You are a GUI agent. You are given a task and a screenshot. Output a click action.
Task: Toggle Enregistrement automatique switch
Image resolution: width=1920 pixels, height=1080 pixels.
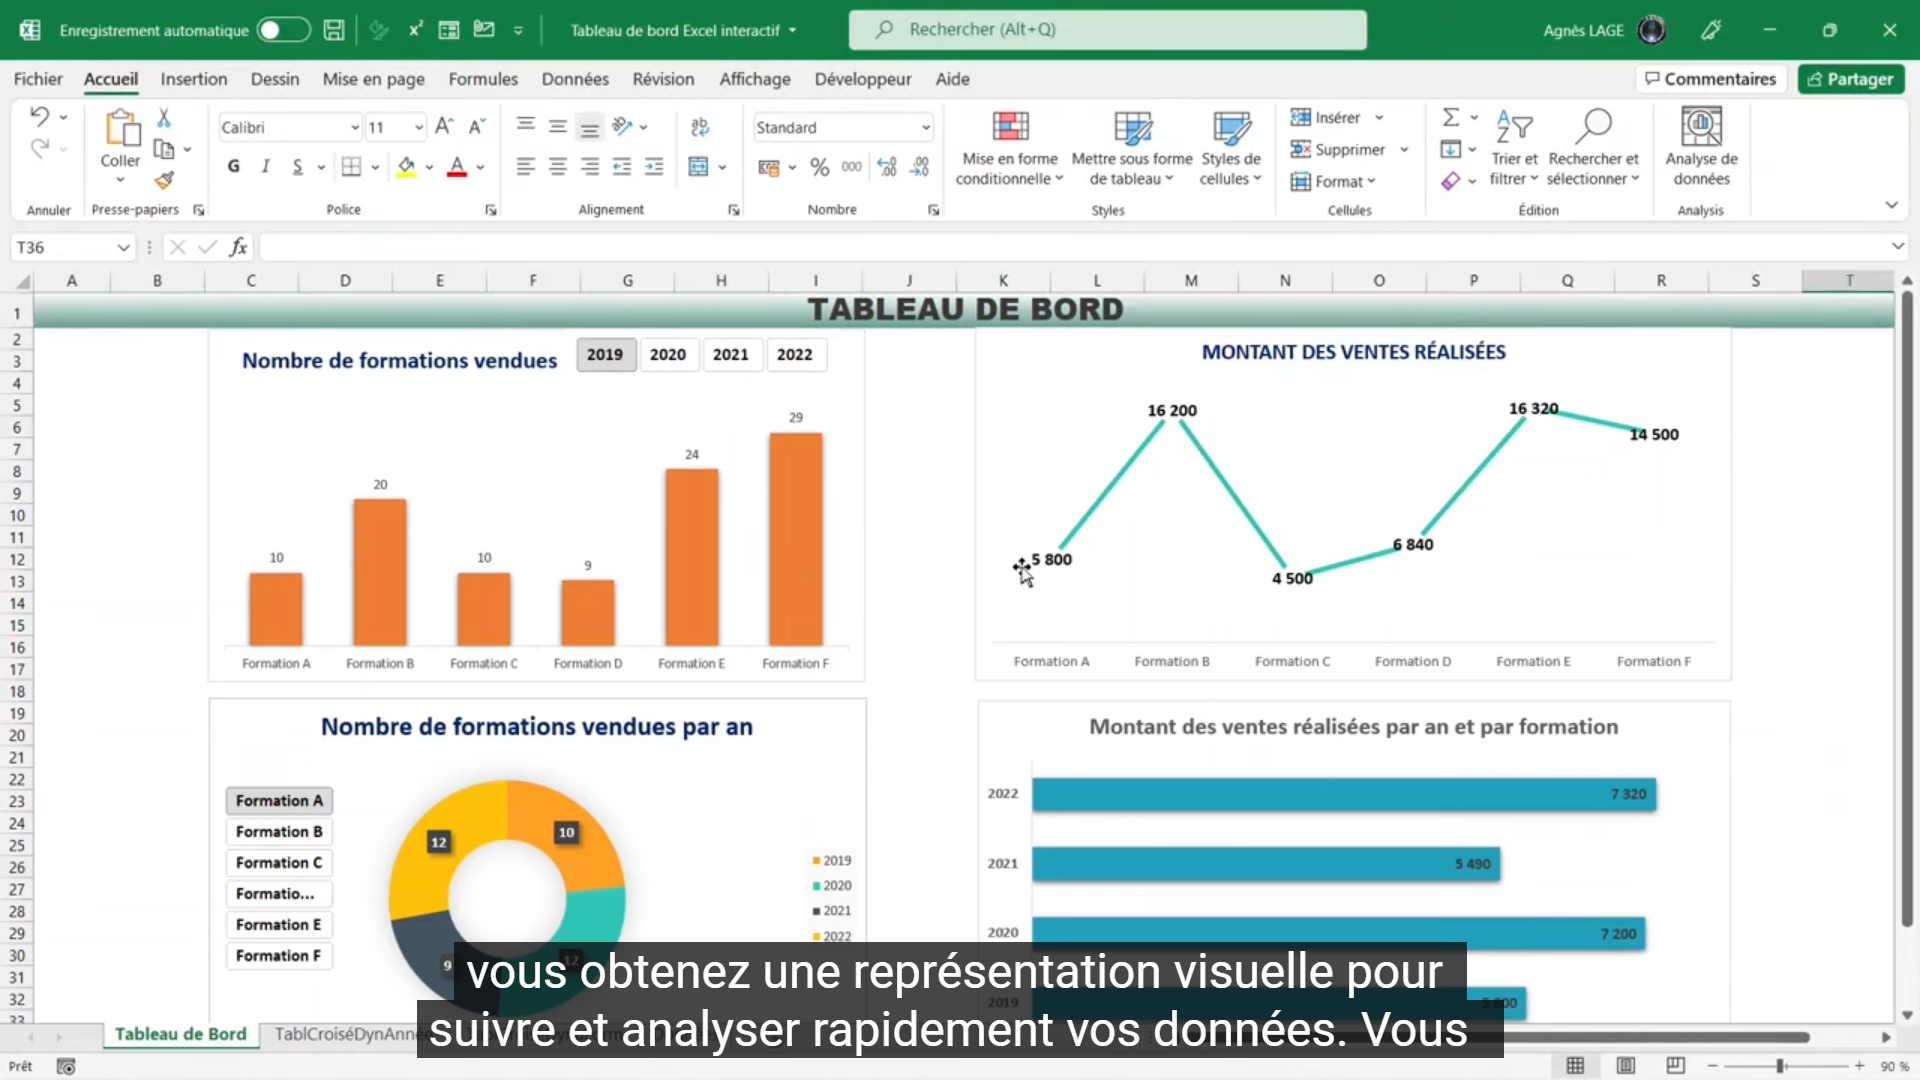(283, 30)
